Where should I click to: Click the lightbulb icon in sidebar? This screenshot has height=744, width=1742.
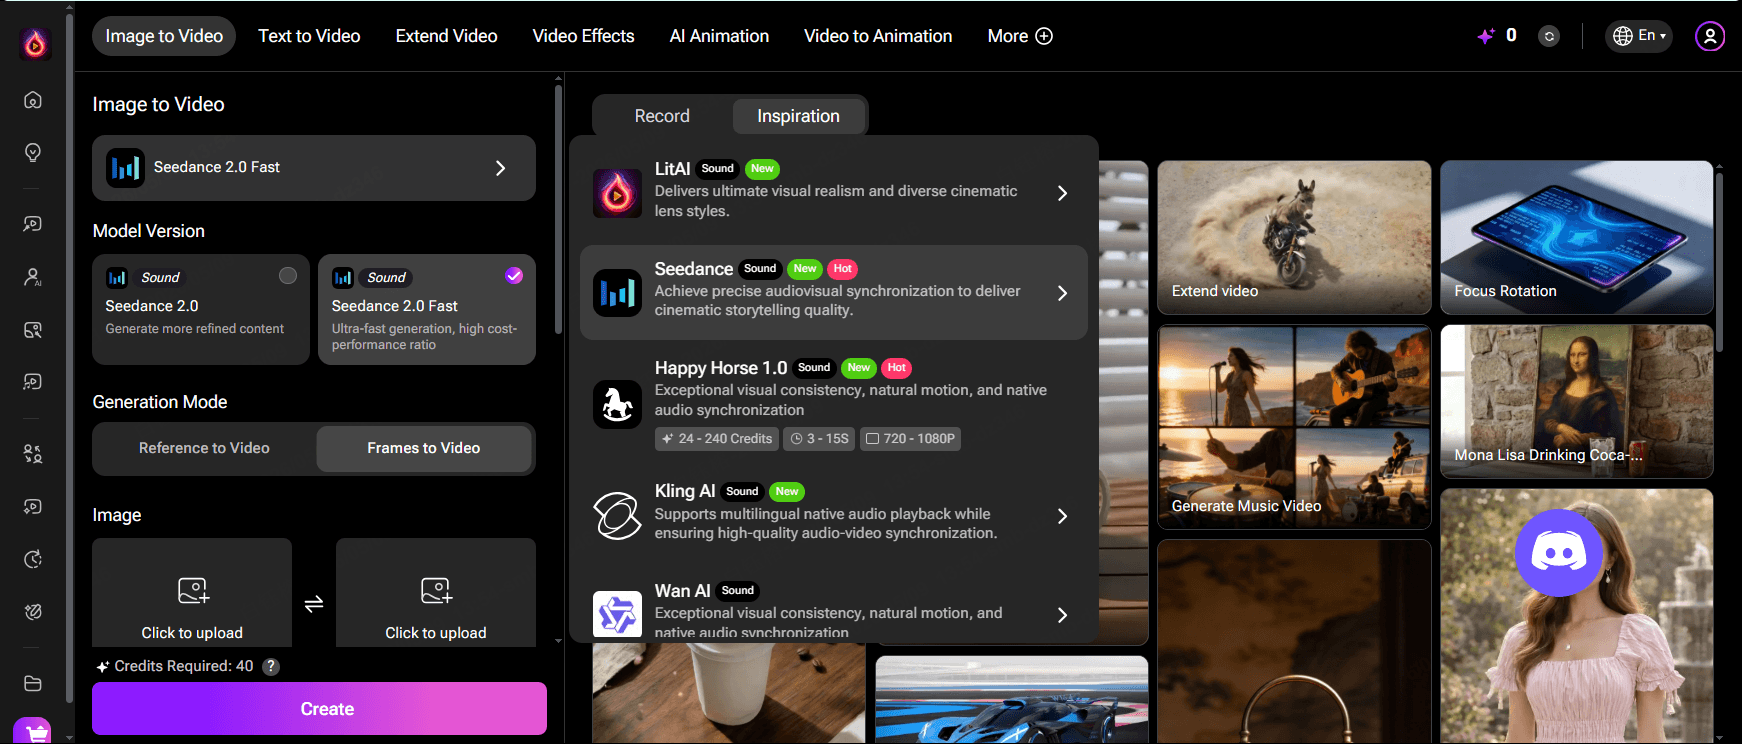tap(33, 152)
